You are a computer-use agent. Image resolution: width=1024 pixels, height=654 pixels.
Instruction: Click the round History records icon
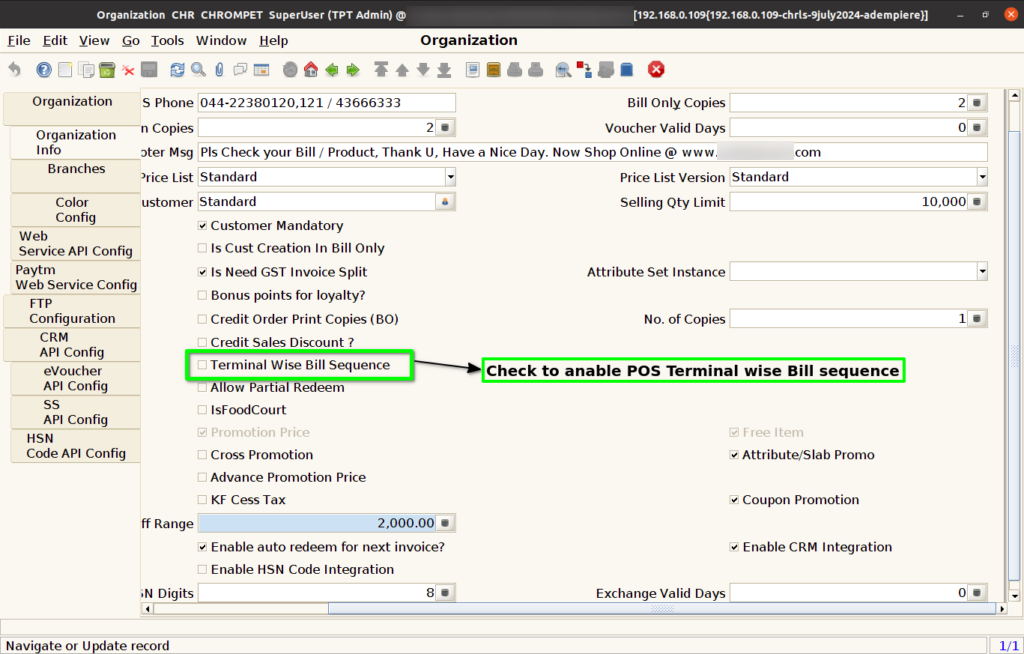(290, 69)
